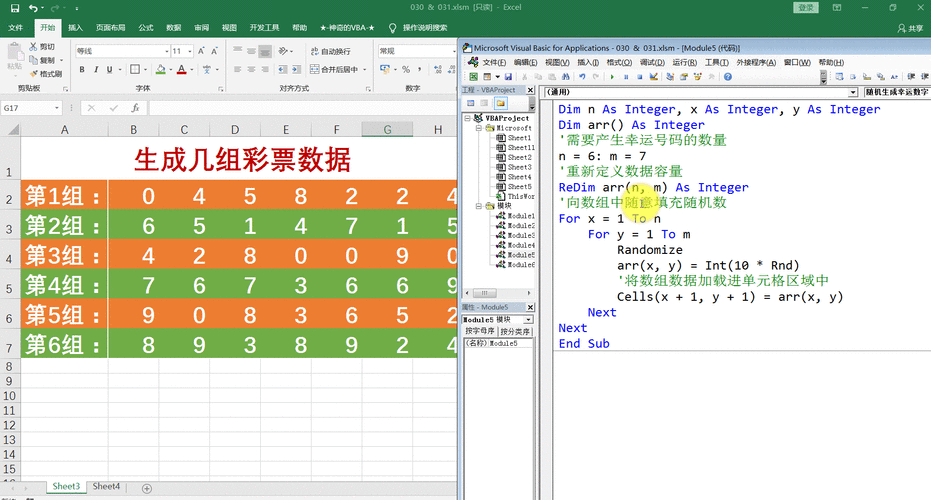
Task: Click the Name Box showing G17
Action: pyautogui.click(x=30, y=108)
